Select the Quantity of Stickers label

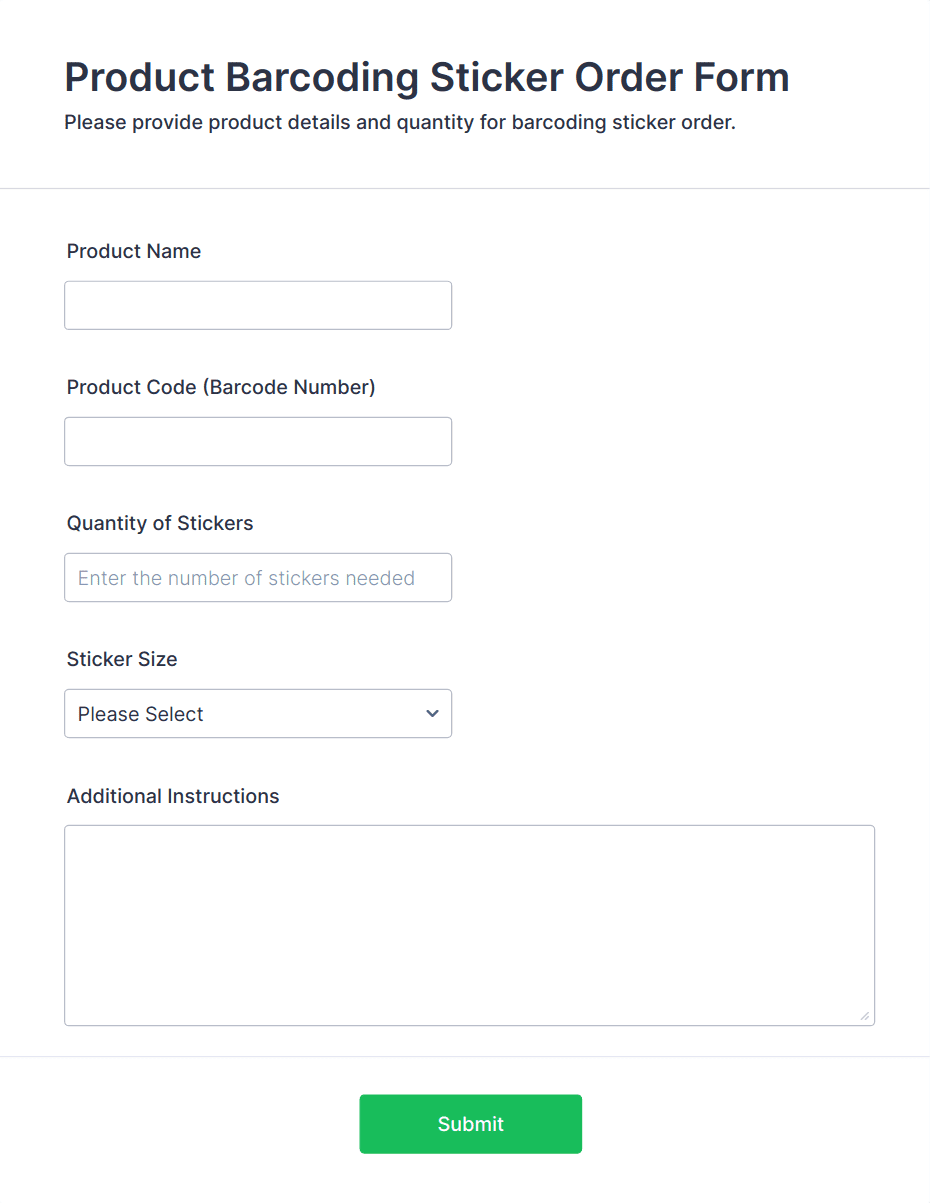point(159,523)
